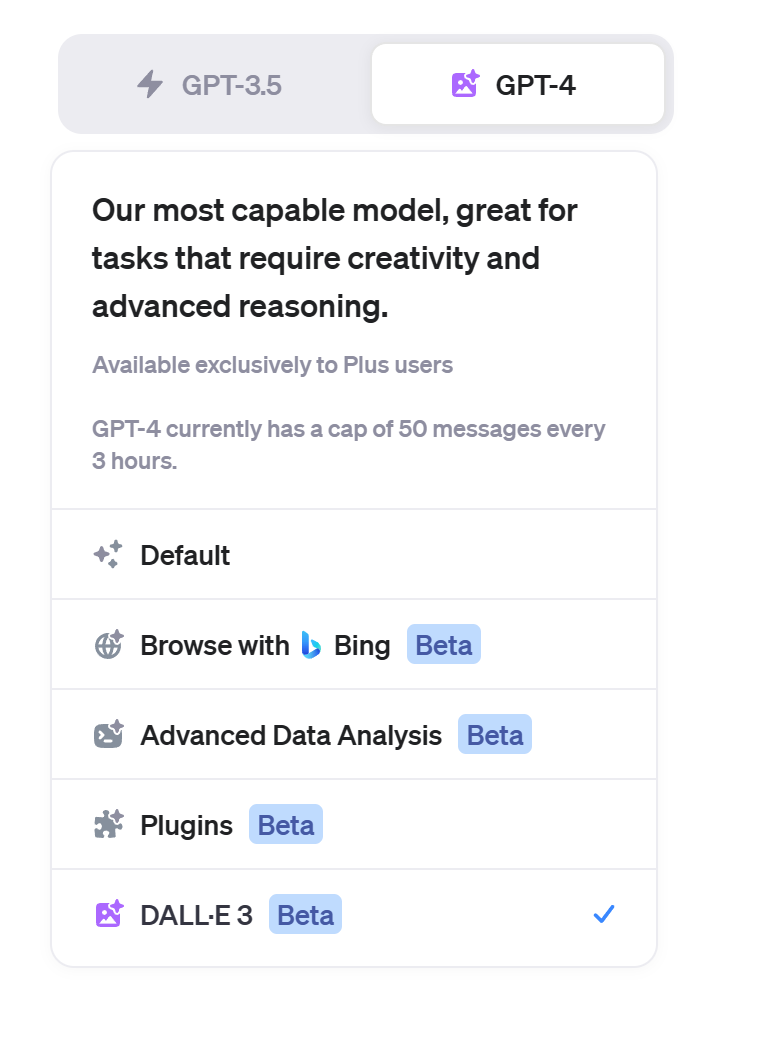The width and height of the screenshot is (770, 1038).
Task: Click the lightning bolt icon on GPT-3.5
Action: point(150,85)
